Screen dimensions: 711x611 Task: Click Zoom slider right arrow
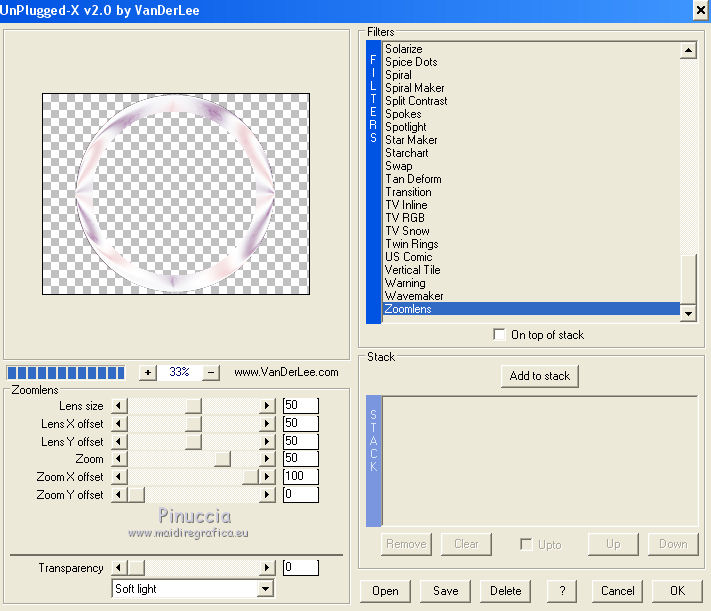click(267, 459)
